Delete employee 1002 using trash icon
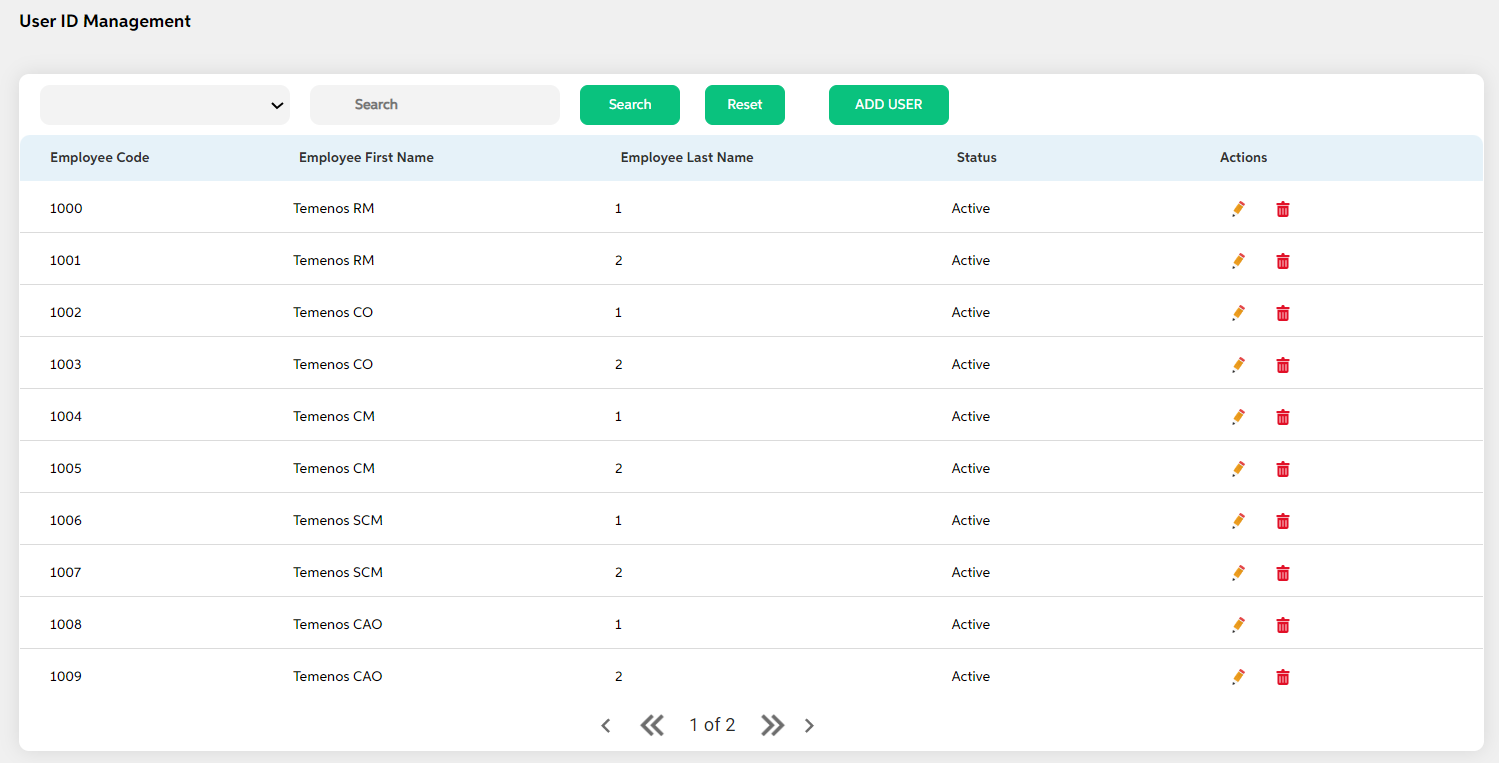 pyautogui.click(x=1283, y=313)
